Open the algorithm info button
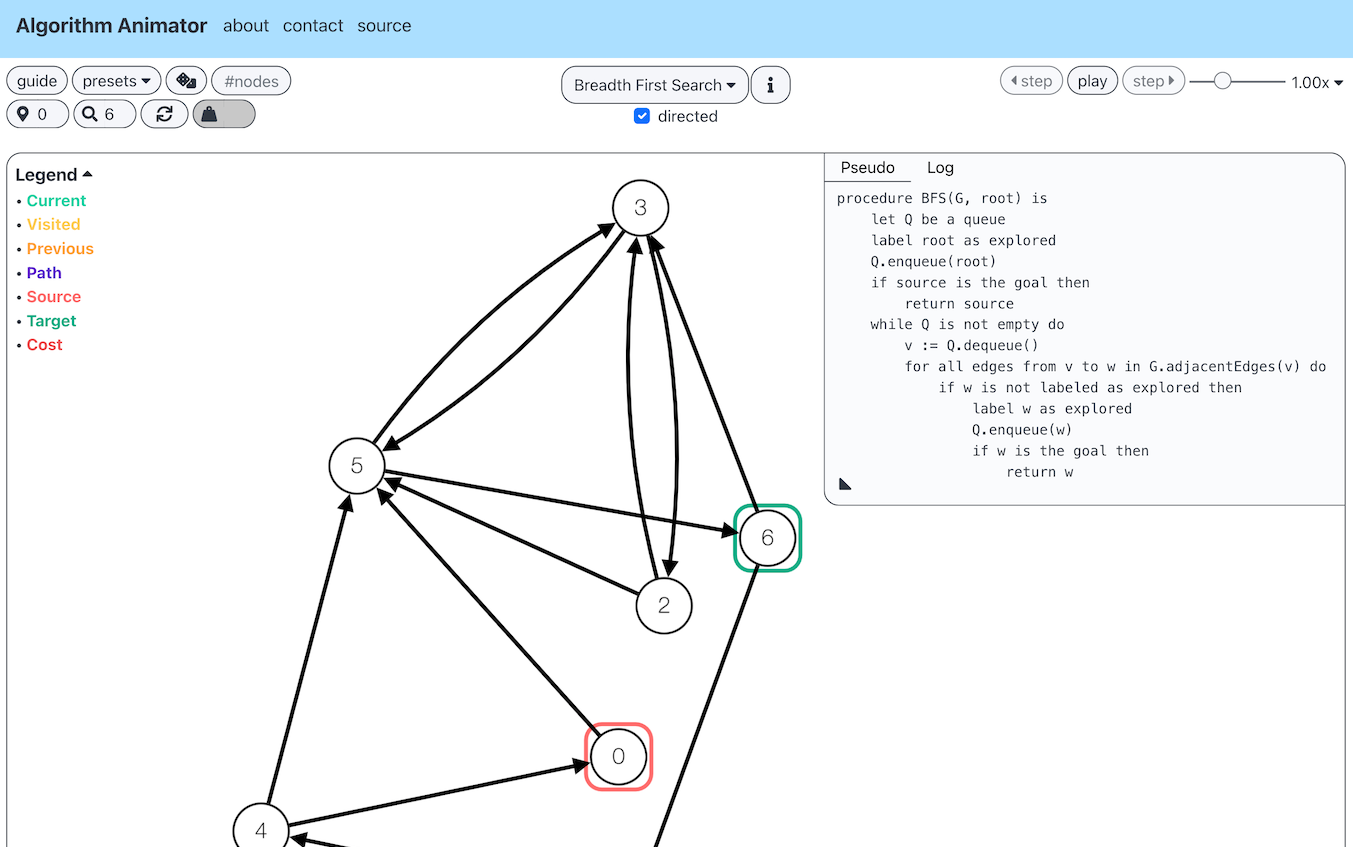Image resolution: width=1353 pixels, height=847 pixels. coord(770,85)
